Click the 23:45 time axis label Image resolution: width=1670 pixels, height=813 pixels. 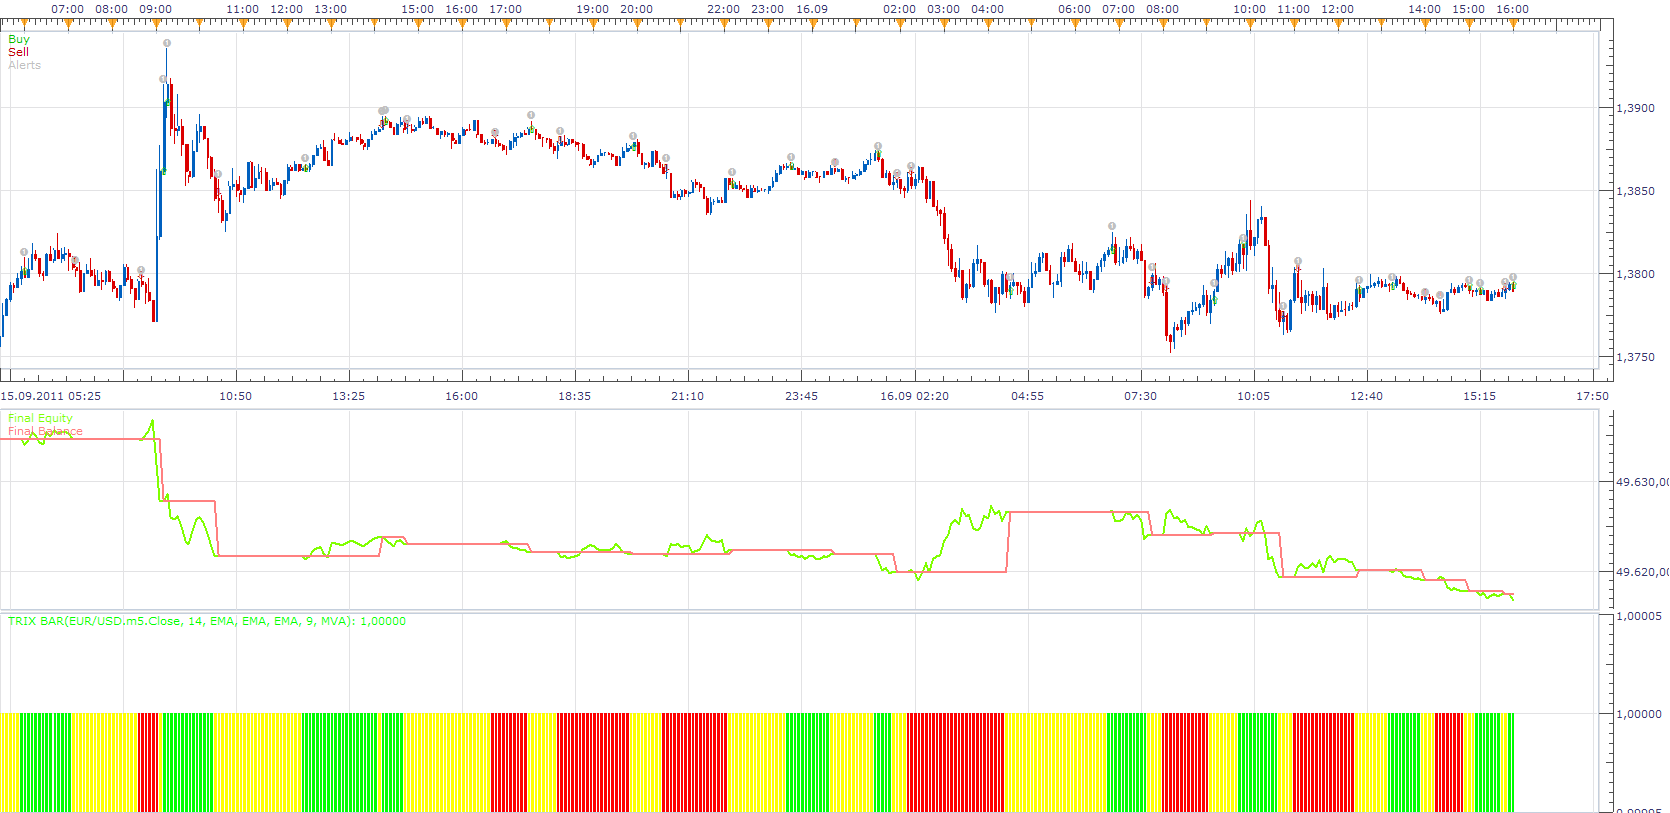(801, 396)
